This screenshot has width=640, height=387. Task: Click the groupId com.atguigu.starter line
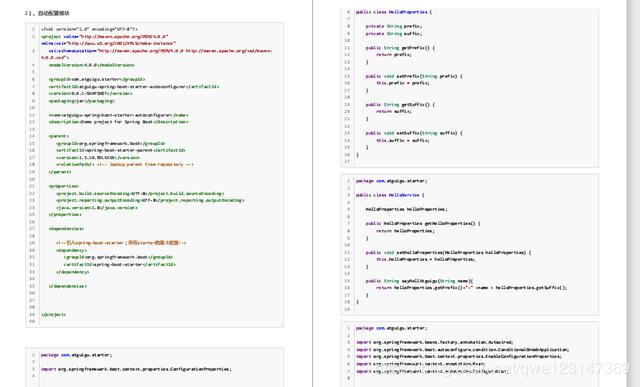point(97,79)
